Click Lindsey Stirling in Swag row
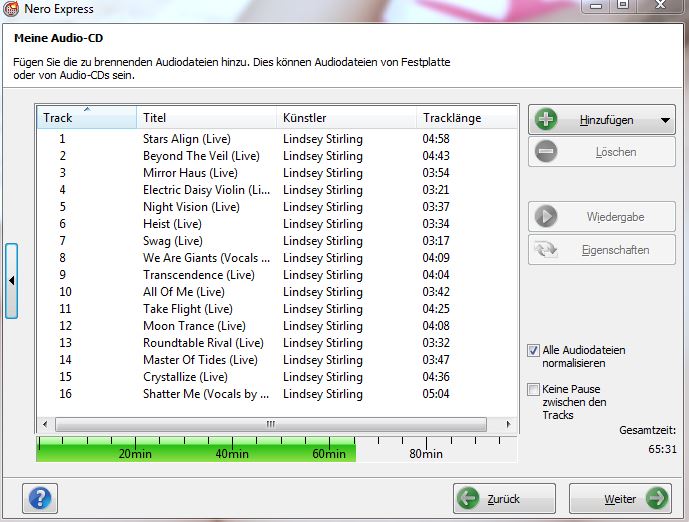 pos(323,241)
